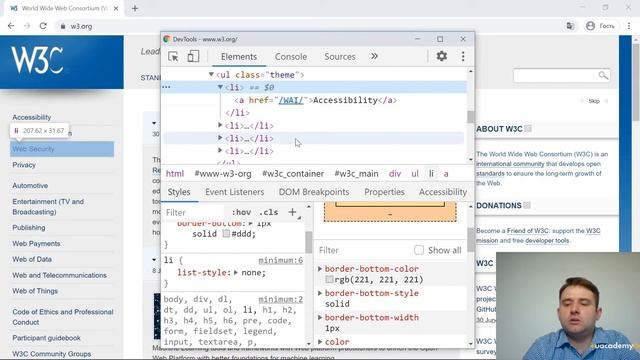Image resolution: width=640 pixels, height=360 pixels.
Task: Select the Styles tab
Action: (179, 192)
